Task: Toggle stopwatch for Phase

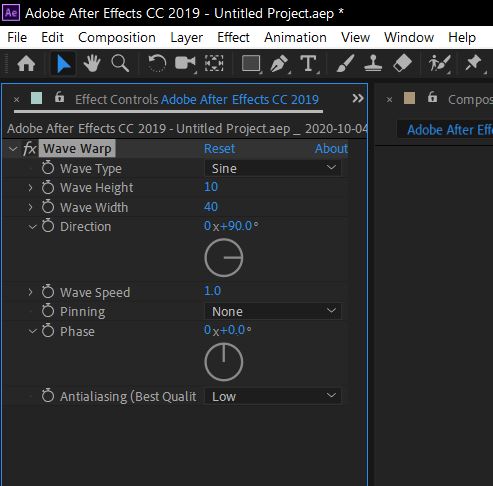Action: click(48, 331)
